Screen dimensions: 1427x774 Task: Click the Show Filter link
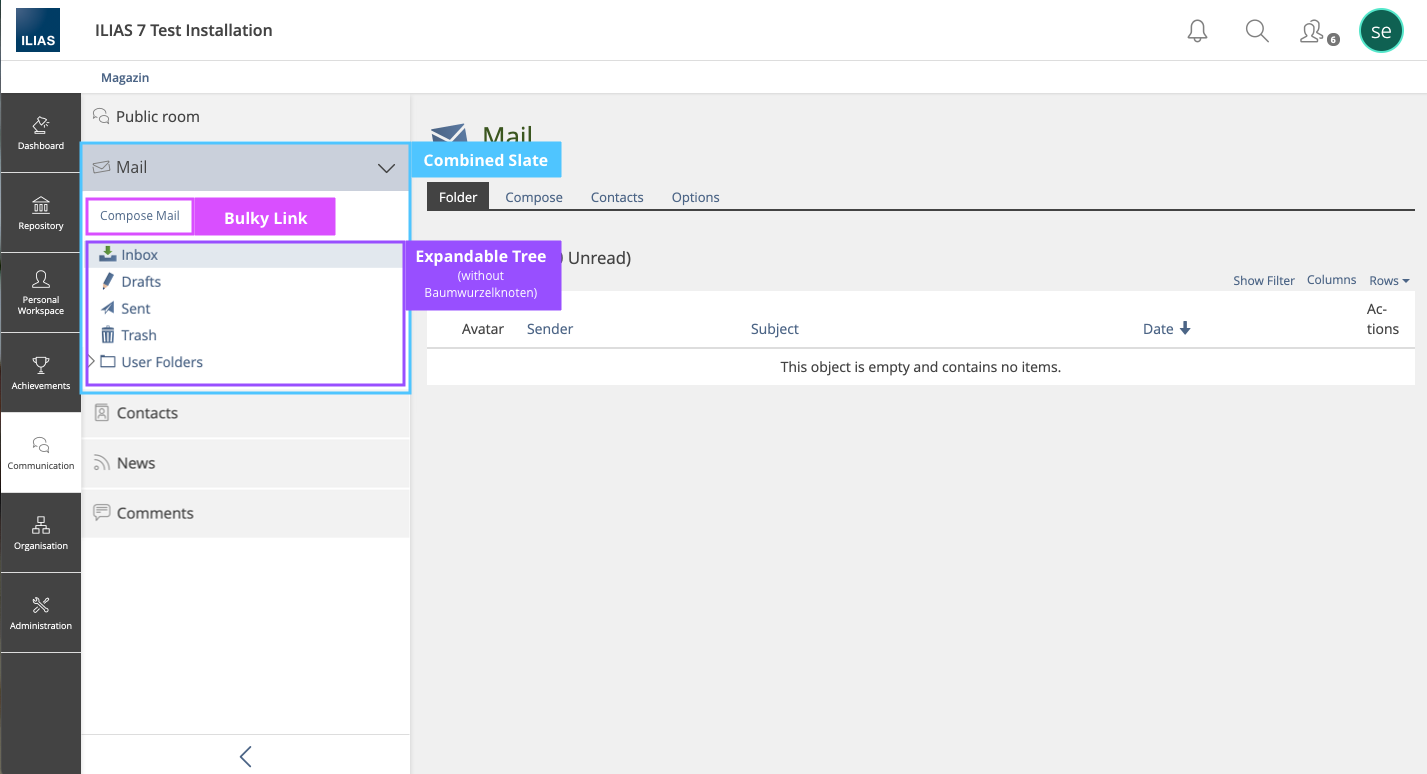pyautogui.click(x=1263, y=281)
